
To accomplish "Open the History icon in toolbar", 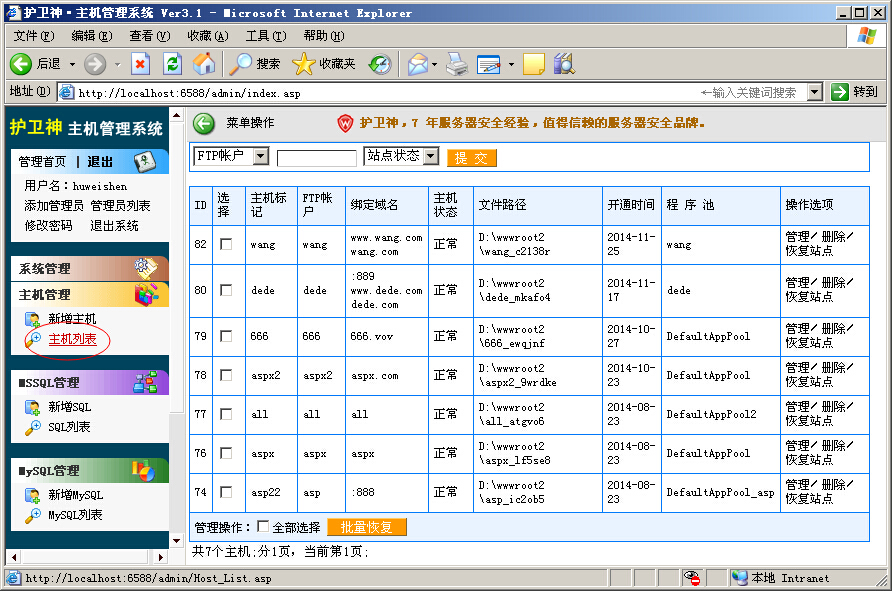I will pyautogui.click(x=380, y=64).
